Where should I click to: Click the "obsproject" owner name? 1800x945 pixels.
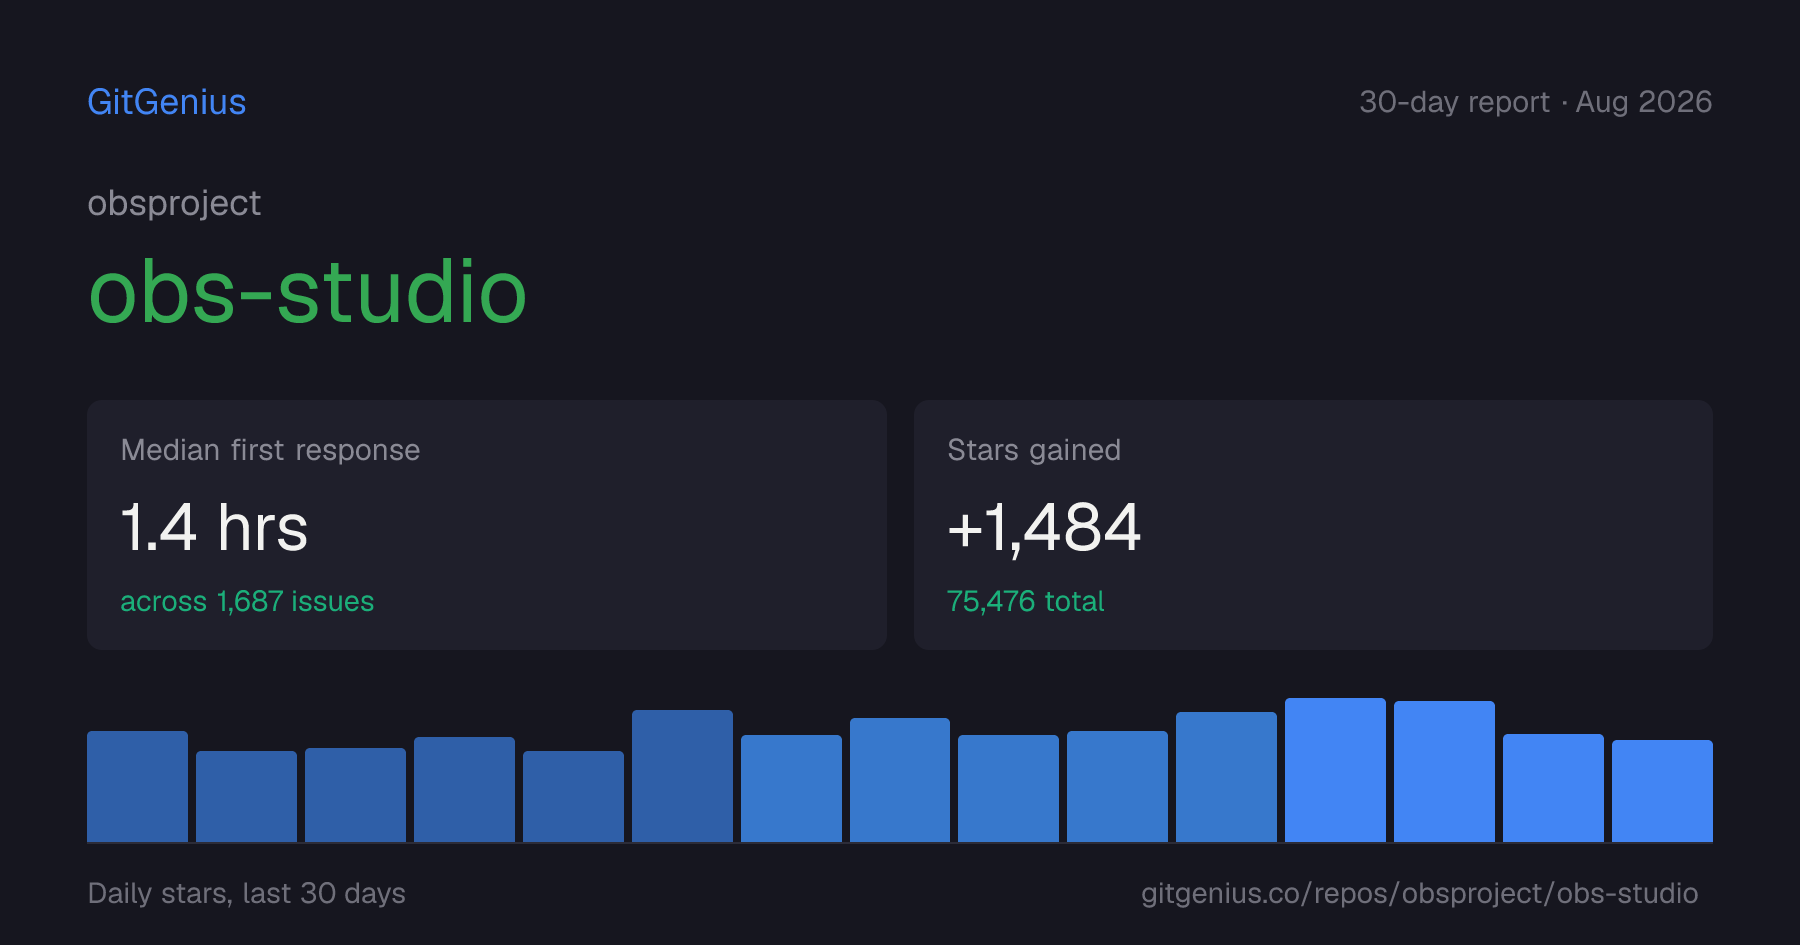click(174, 203)
